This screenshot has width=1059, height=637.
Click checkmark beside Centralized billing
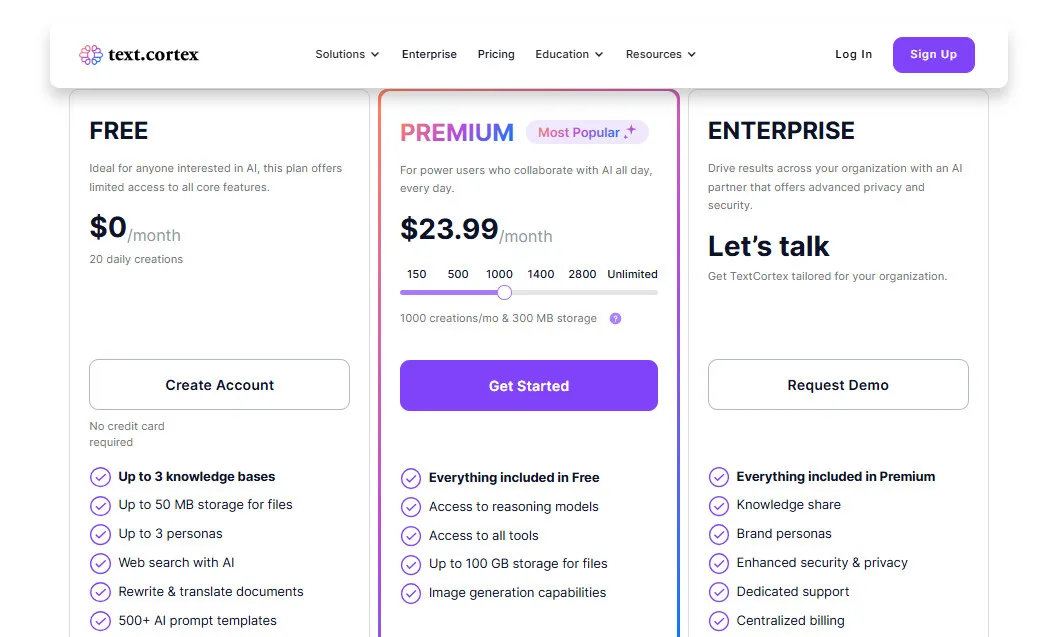(719, 621)
